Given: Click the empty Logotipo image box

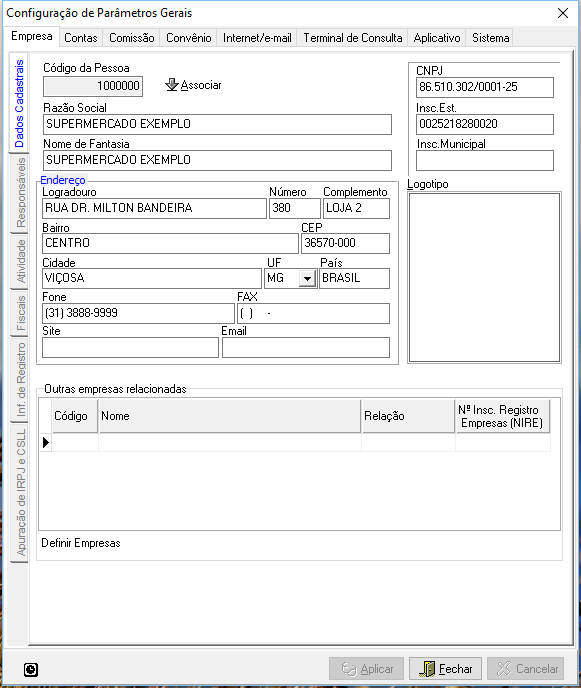Looking at the screenshot, I should (484, 277).
